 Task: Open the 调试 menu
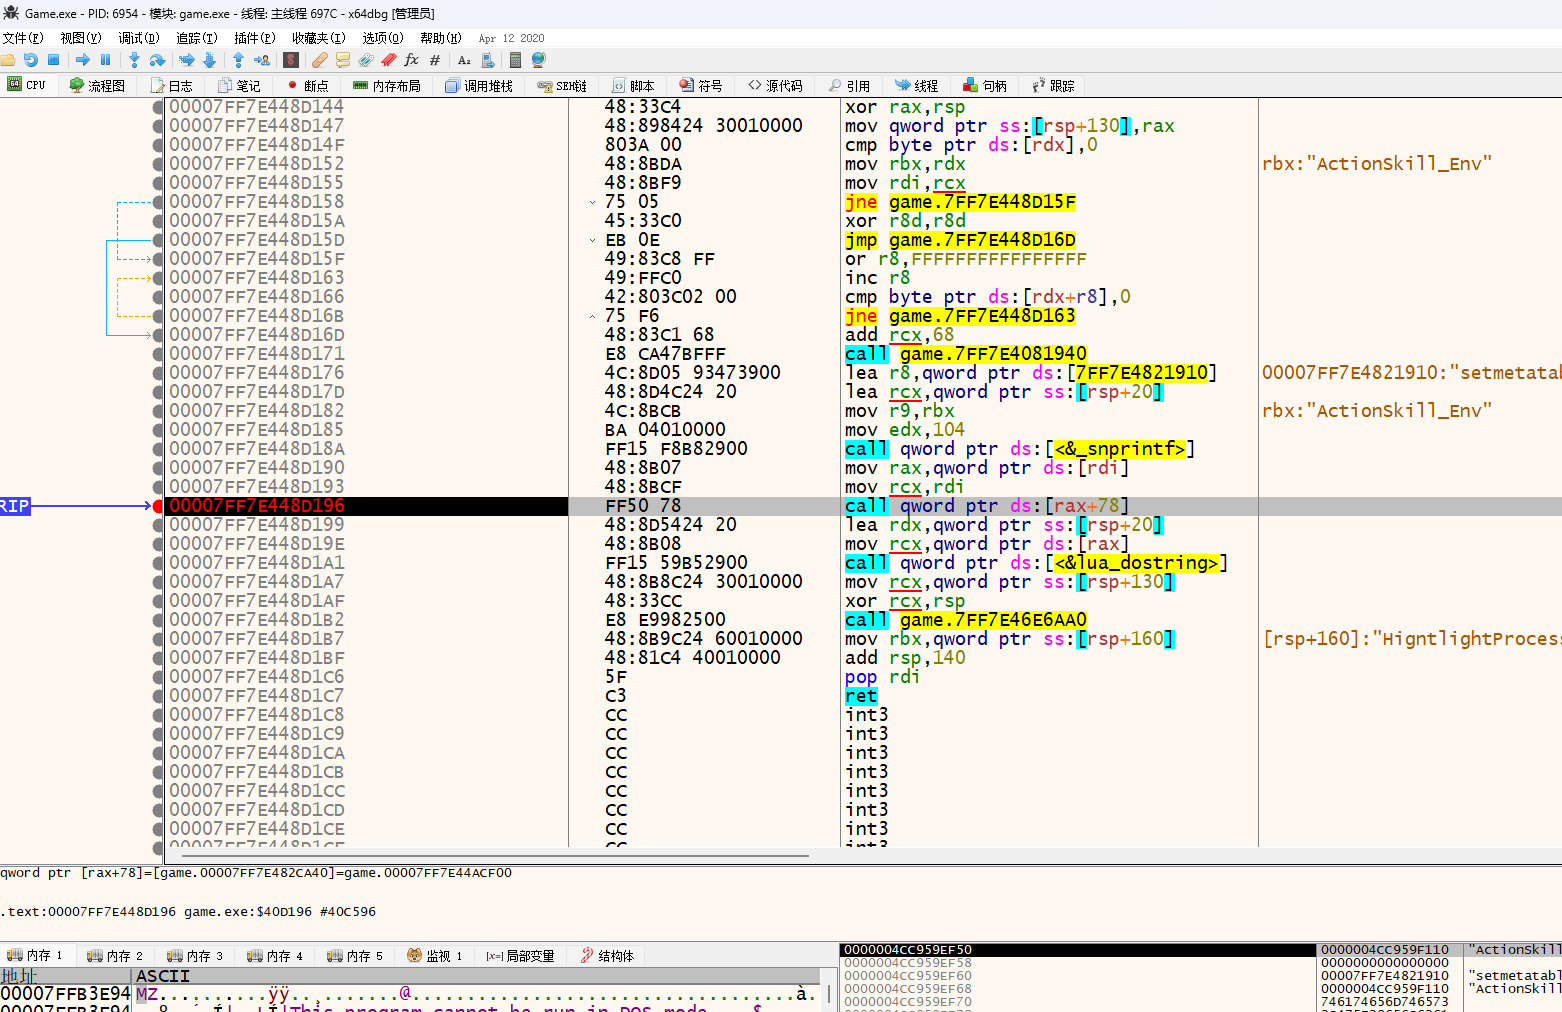[138, 37]
